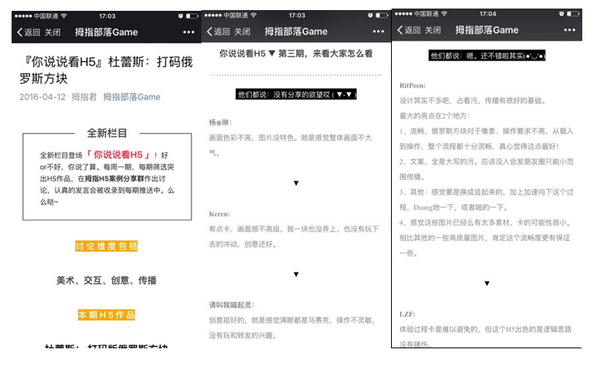Image resolution: width=600 pixels, height=366 pixels.
Task: Click the signal strength dots on the middle screen
Action: [213, 15]
